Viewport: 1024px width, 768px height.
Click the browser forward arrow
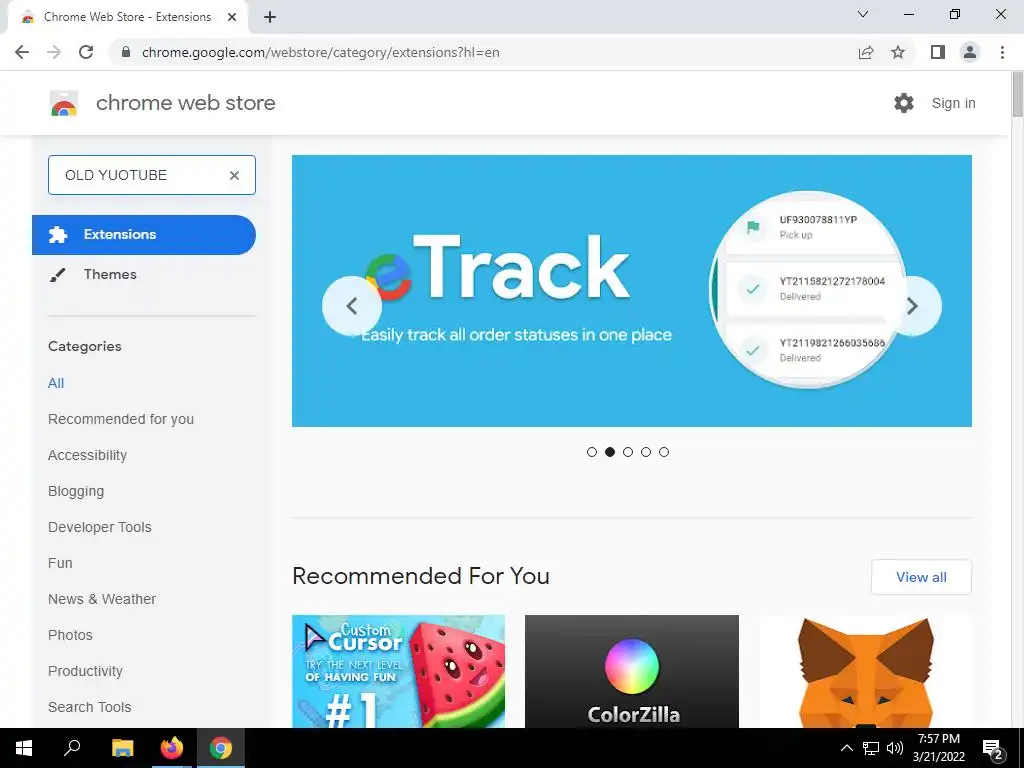(x=54, y=52)
